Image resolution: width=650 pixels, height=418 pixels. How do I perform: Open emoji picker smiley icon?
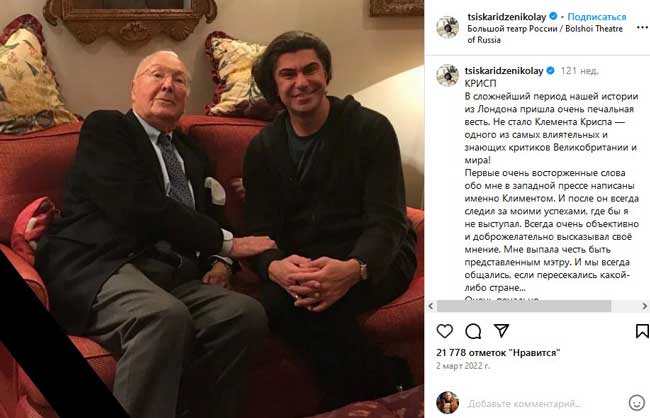(x=636, y=403)
